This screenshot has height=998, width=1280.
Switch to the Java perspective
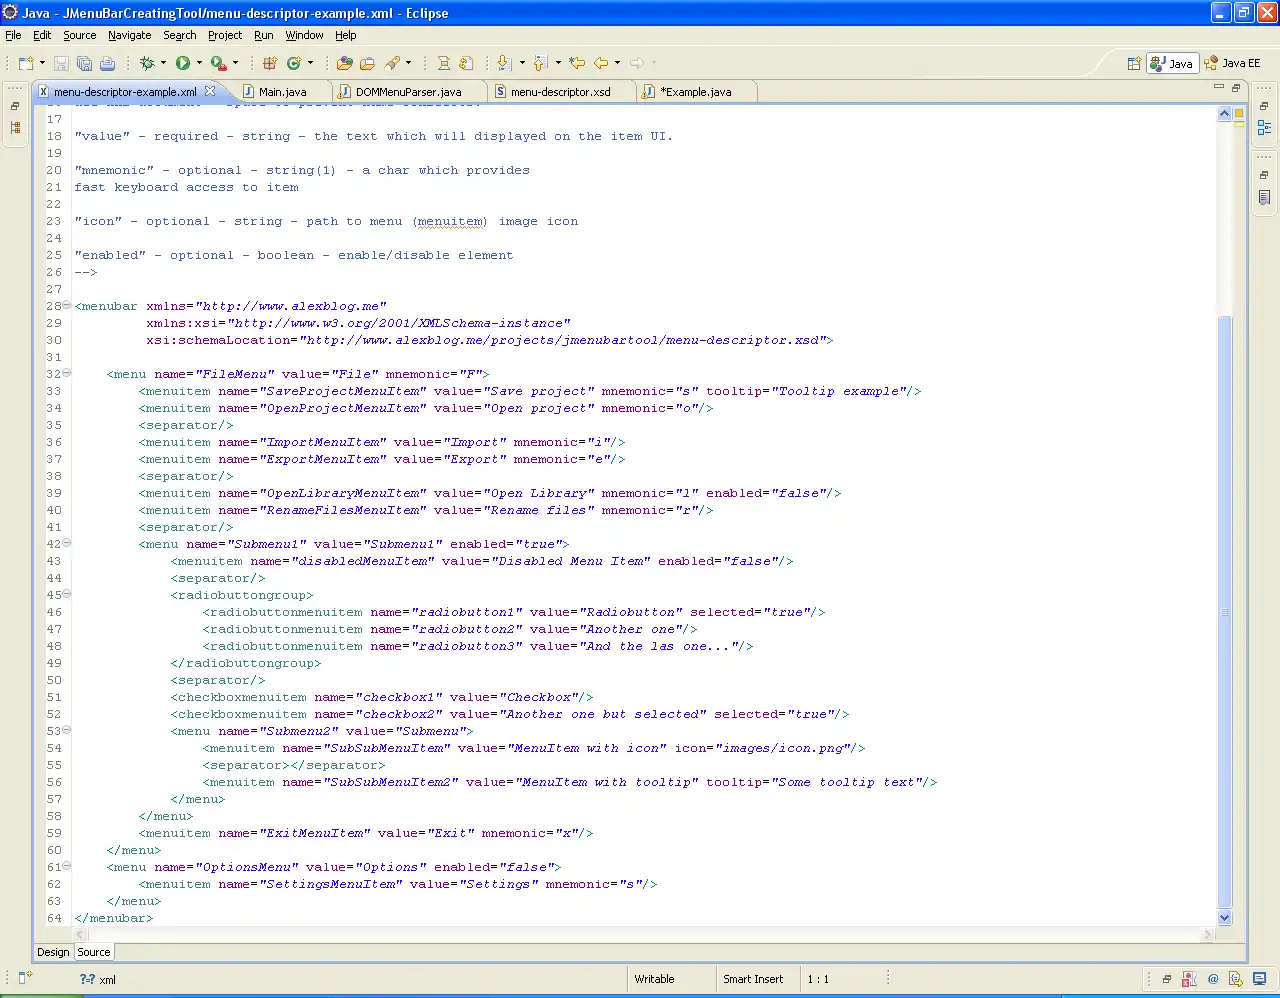[x=1172, y=63]
